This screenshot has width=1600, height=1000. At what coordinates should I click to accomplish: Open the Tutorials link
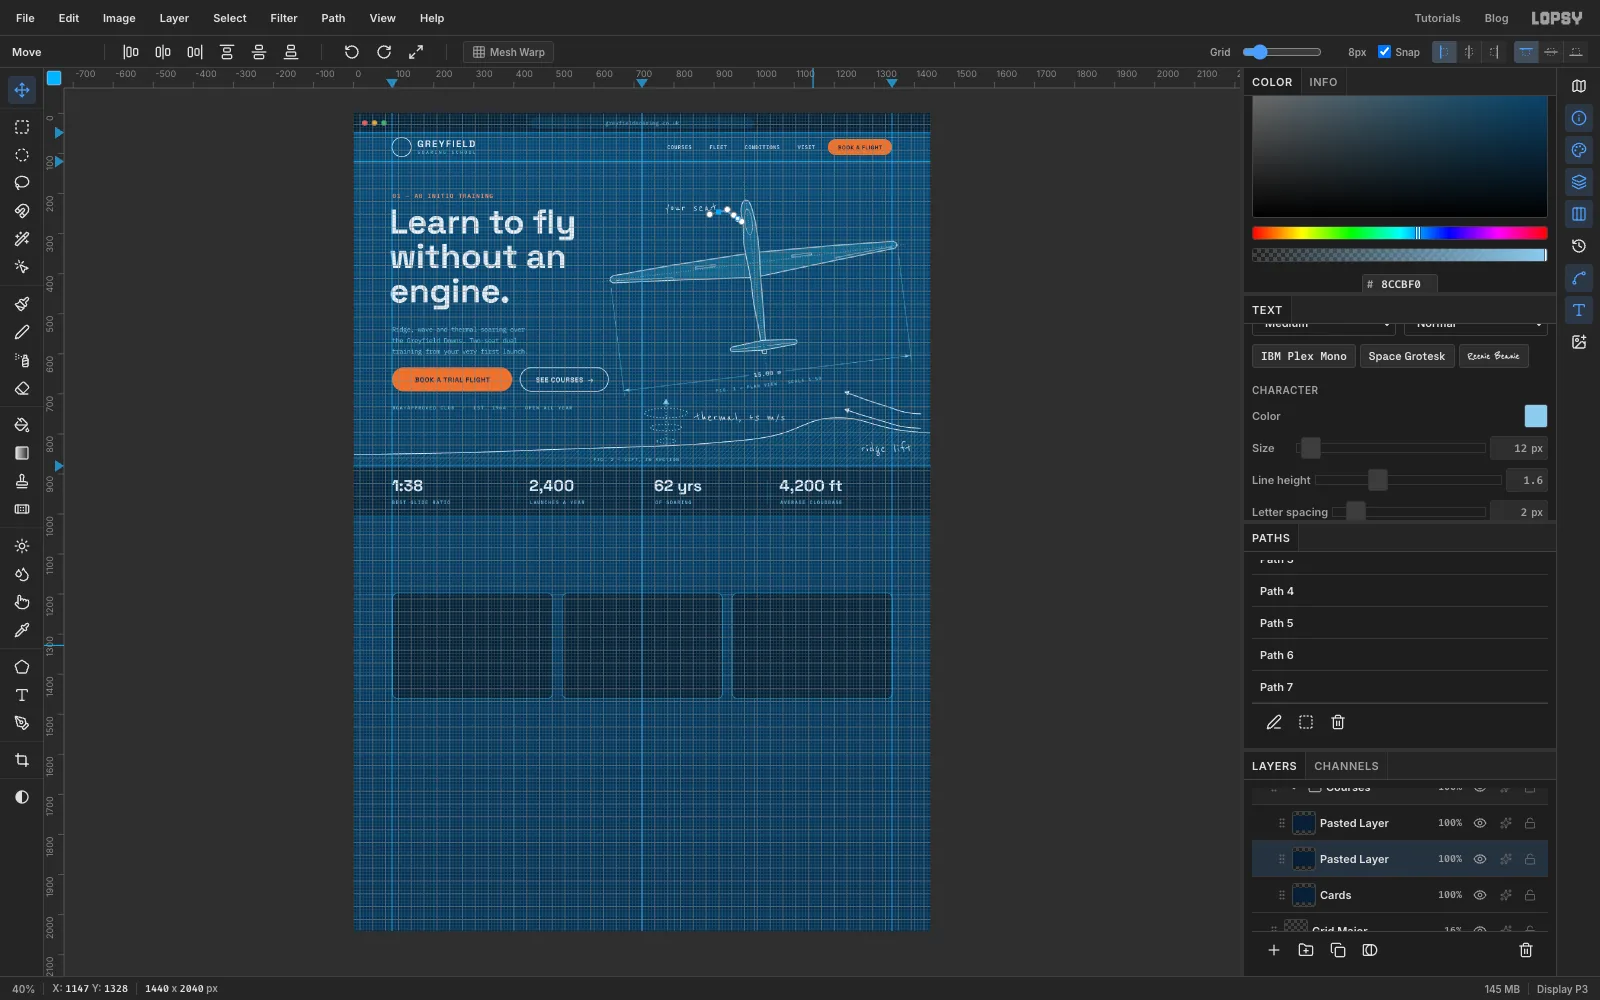[x=1437, y=18]
